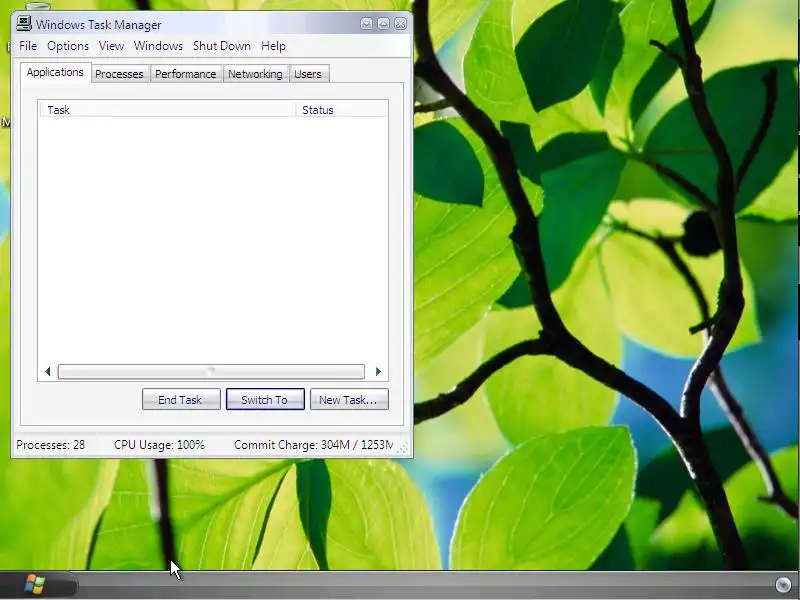Open the Windows menu
The height and width of the screenshot is (600, 800).
point(158,46)
